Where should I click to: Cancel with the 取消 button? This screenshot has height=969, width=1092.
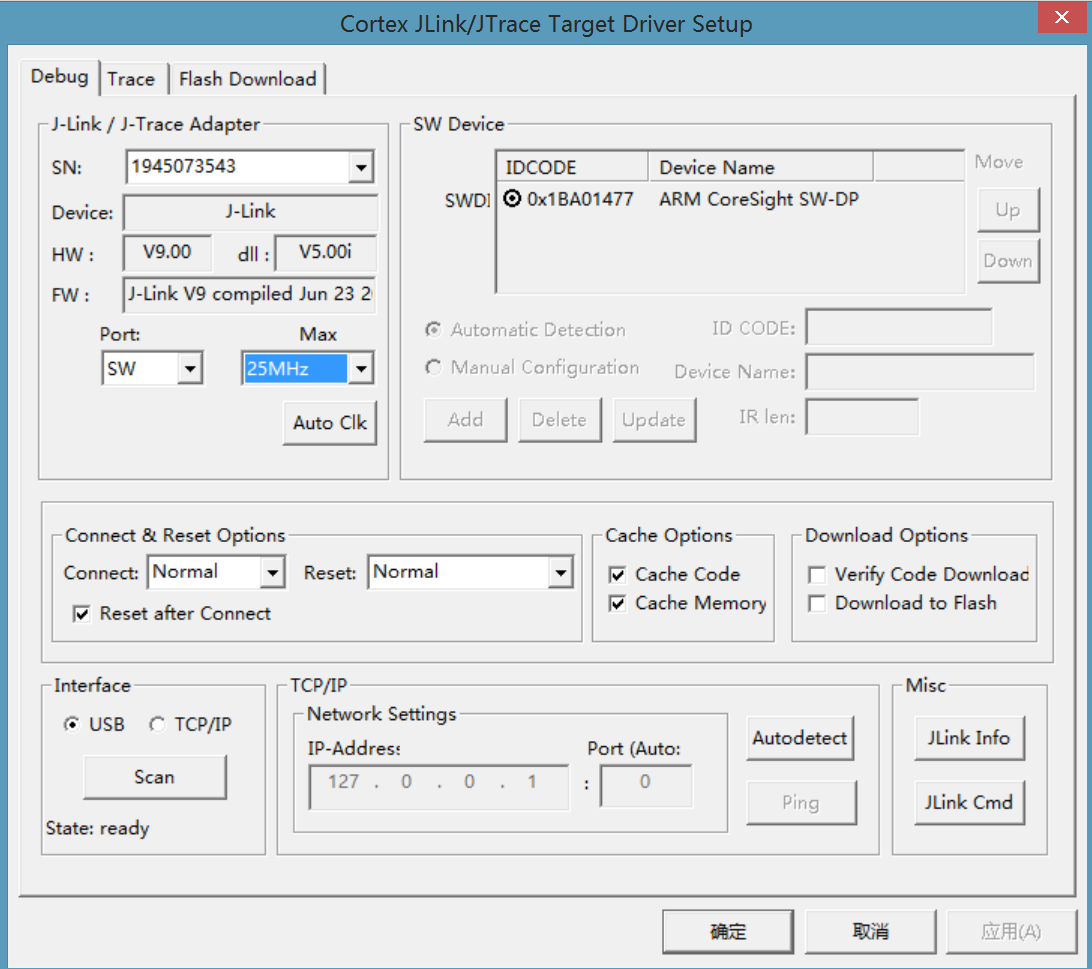[871, 931]
